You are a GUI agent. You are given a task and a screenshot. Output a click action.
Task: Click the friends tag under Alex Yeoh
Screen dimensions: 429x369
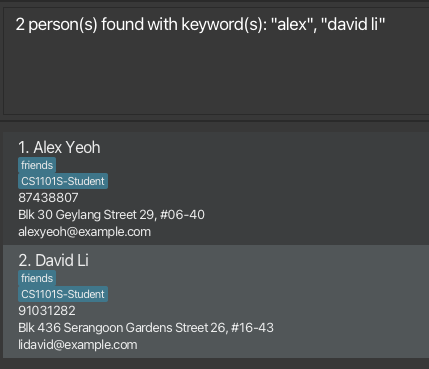(37, 165)
